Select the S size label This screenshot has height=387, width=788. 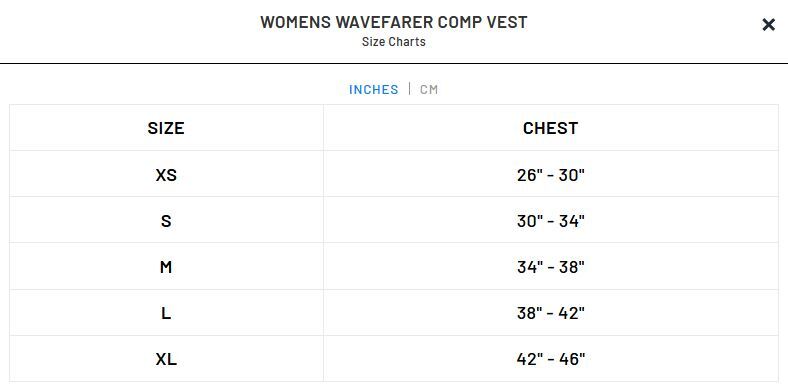166,221
